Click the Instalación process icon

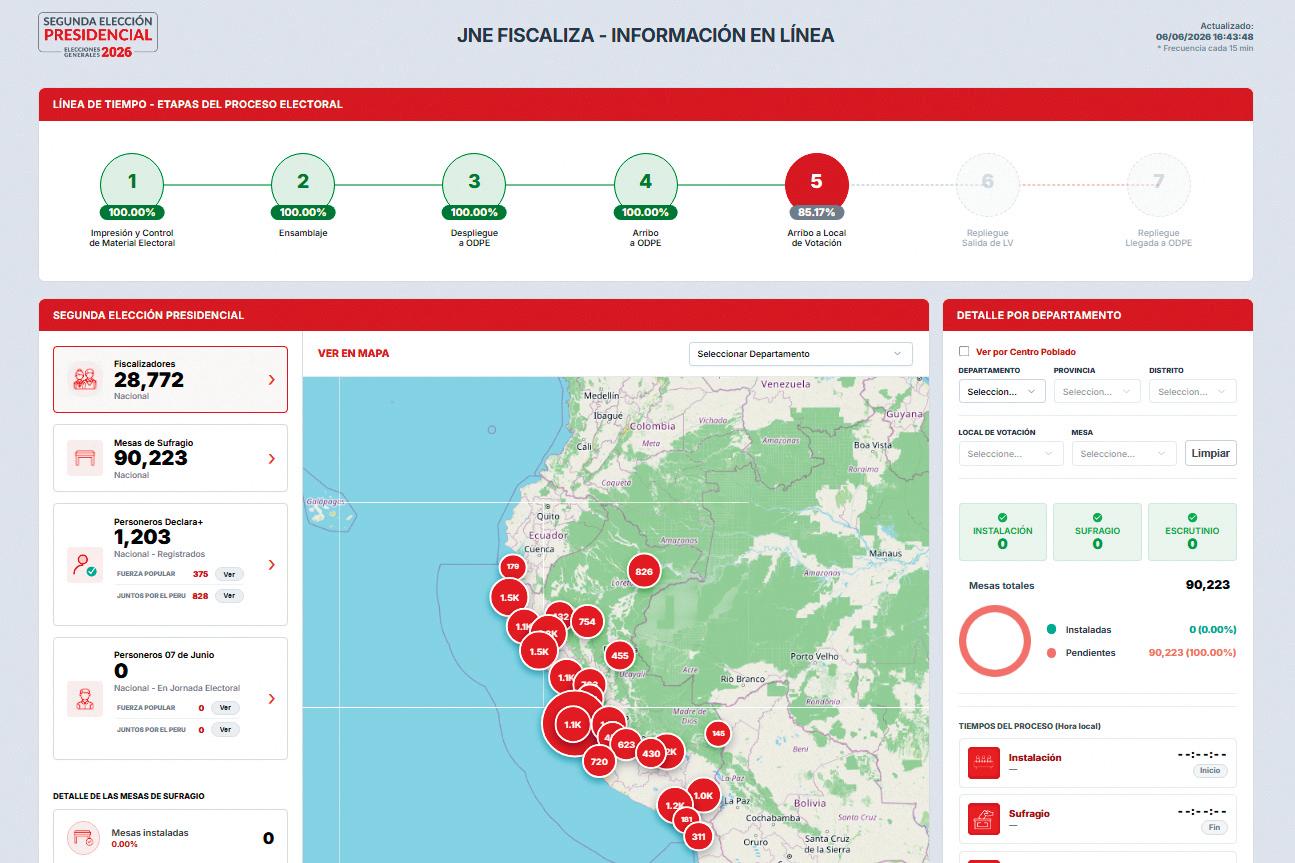tap(984, 764)
